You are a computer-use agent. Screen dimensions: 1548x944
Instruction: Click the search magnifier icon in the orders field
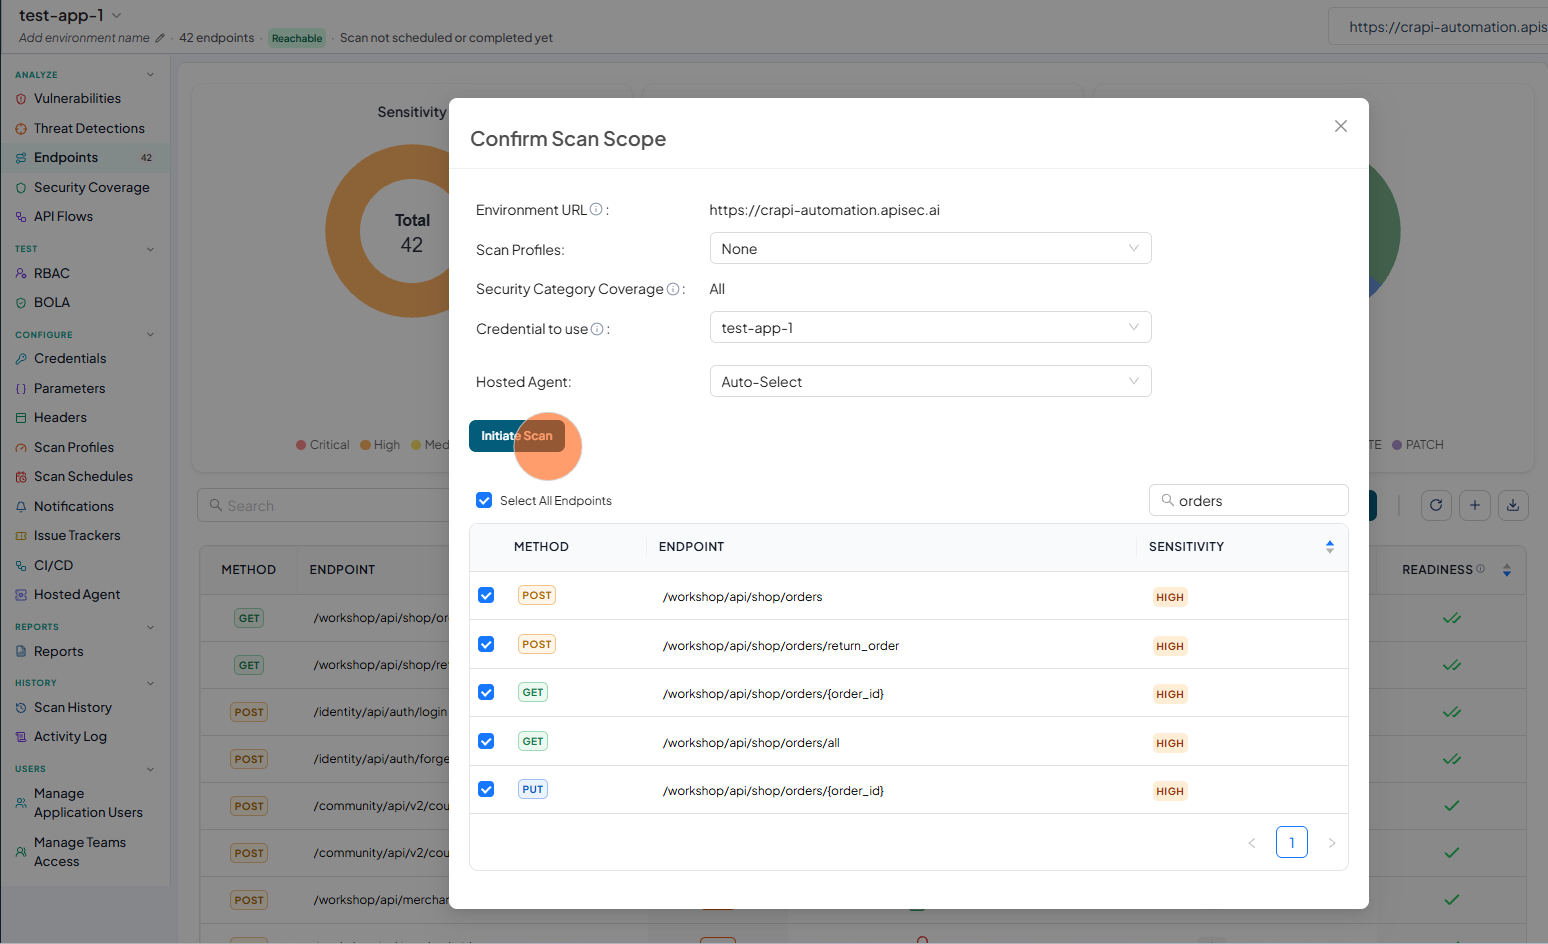[1167, 500]
